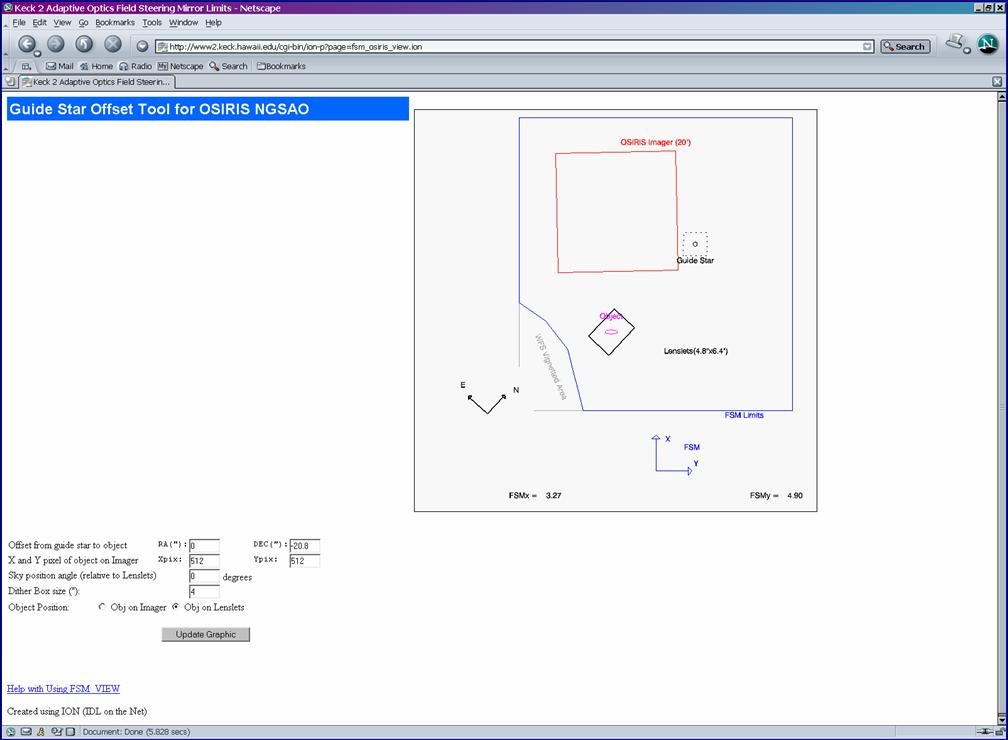Image resolution: width=1008 pixels, height=740 pixels.
Task: Expand the URL address bar dropdown
Action: (867, 46)
